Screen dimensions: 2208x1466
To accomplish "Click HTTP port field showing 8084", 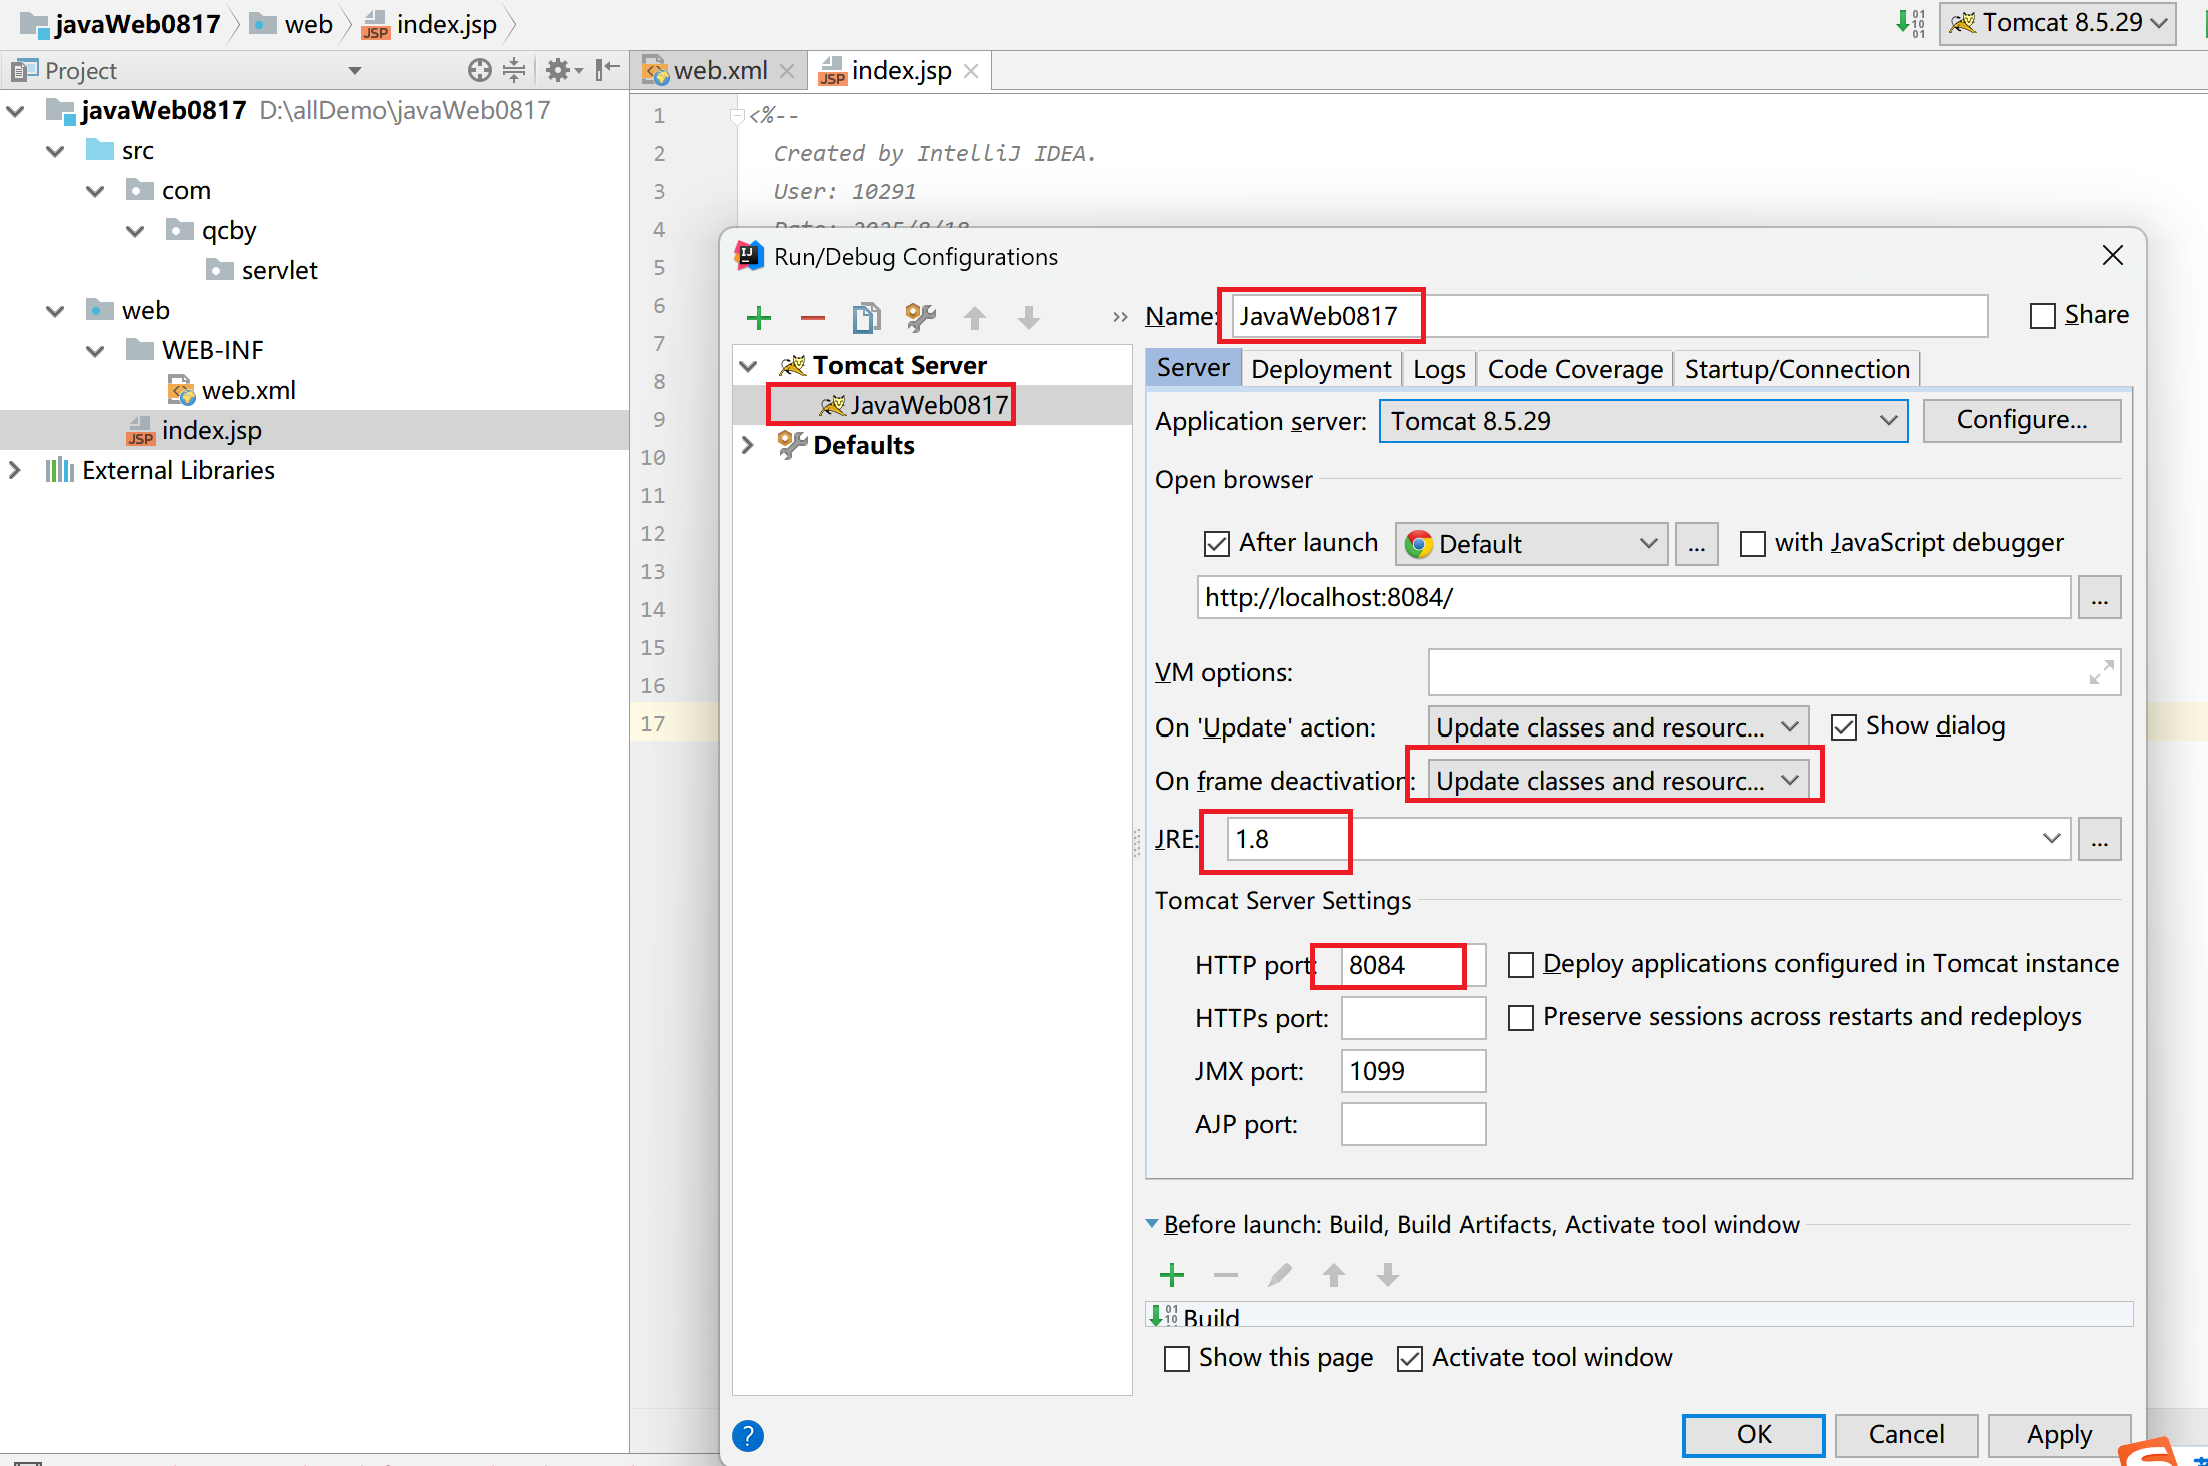I will point(1413,965).
